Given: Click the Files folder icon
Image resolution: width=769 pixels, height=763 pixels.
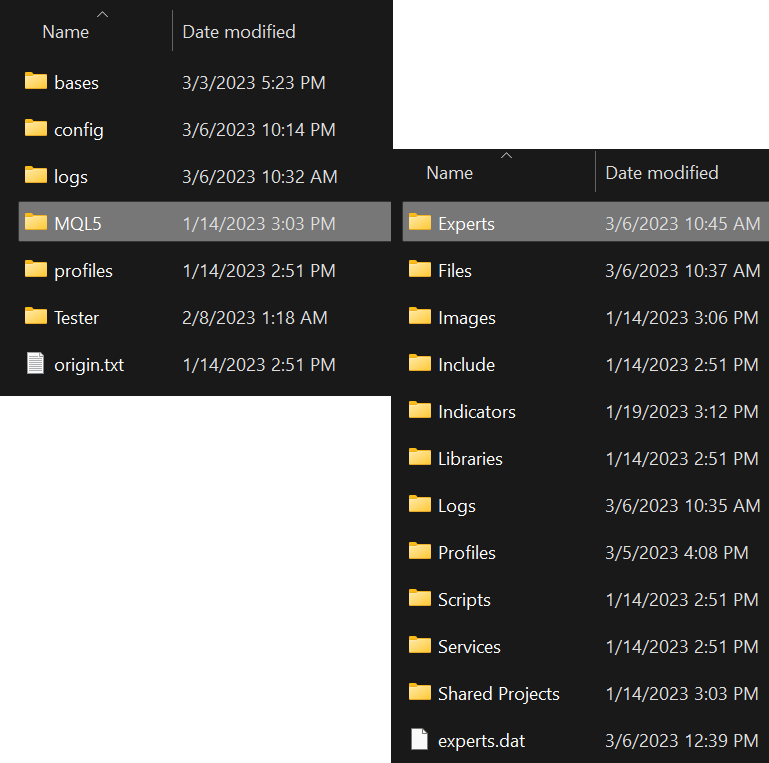Looking at the screenshot, I should coord(420,269).
